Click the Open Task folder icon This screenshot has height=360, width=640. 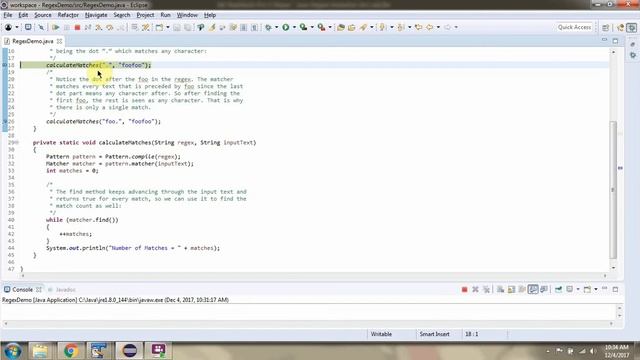click(351, 27)
